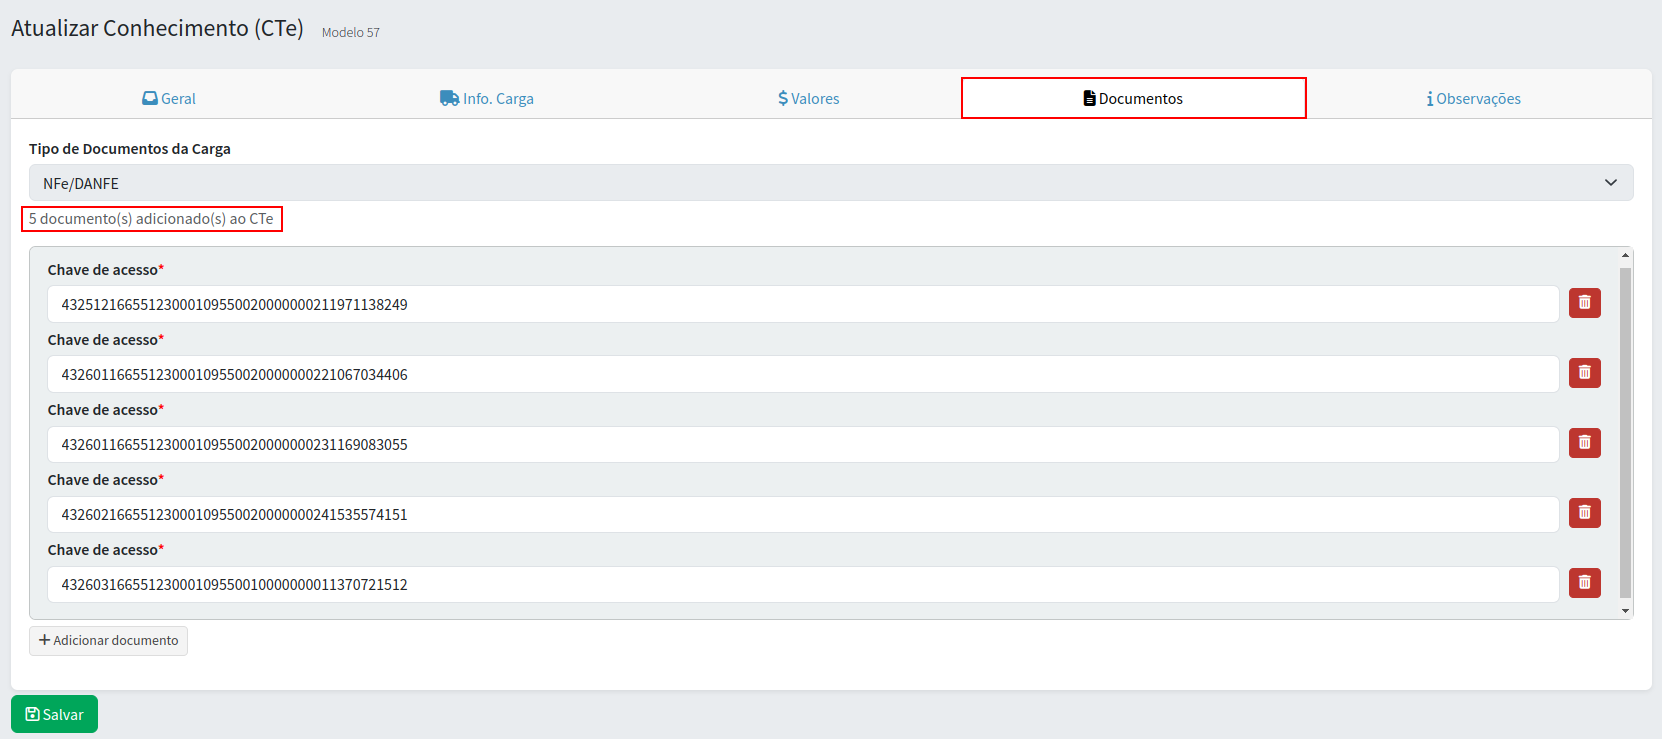Remove the access key ending in 083055

(1584, 443)
